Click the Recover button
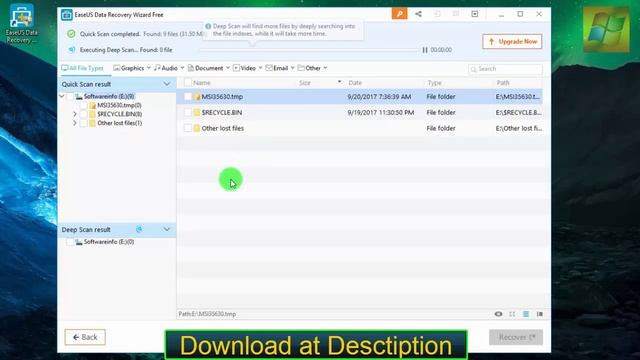640x360 pixels. point(516,337)
